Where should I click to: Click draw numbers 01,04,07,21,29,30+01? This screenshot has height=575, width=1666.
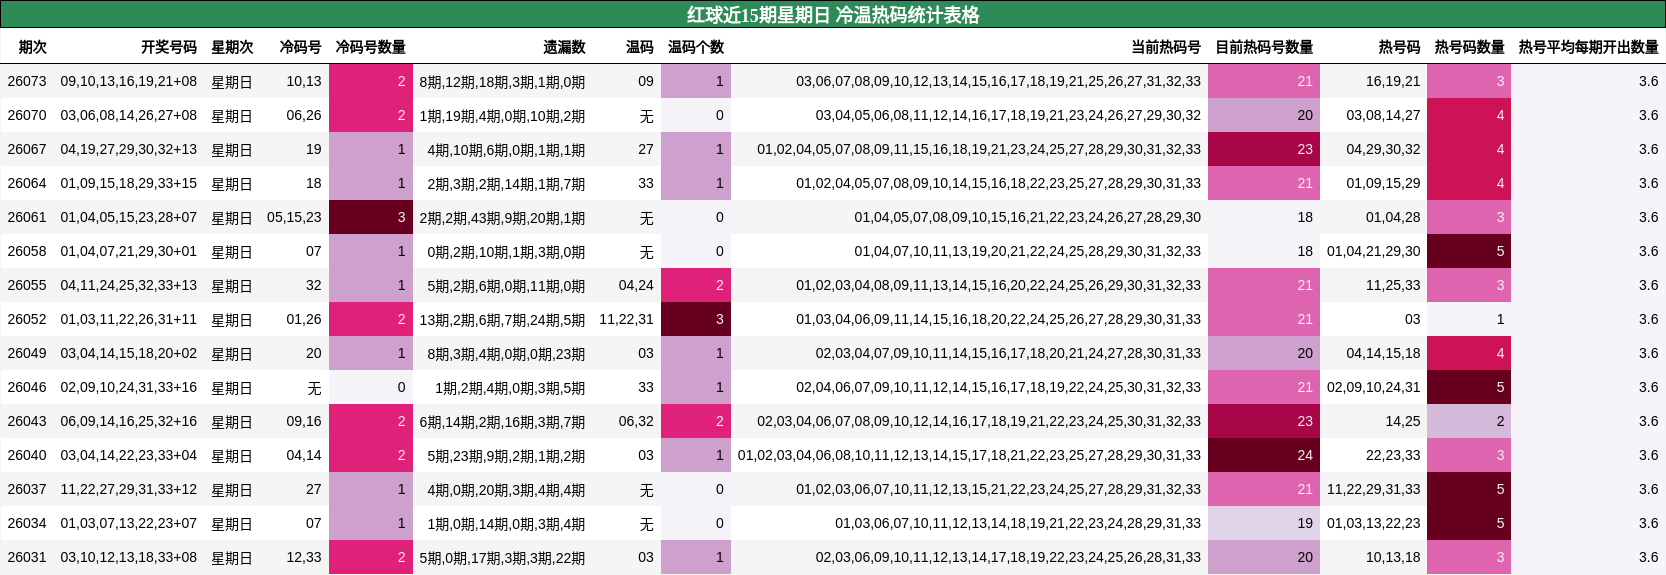(x=129, y=251)
